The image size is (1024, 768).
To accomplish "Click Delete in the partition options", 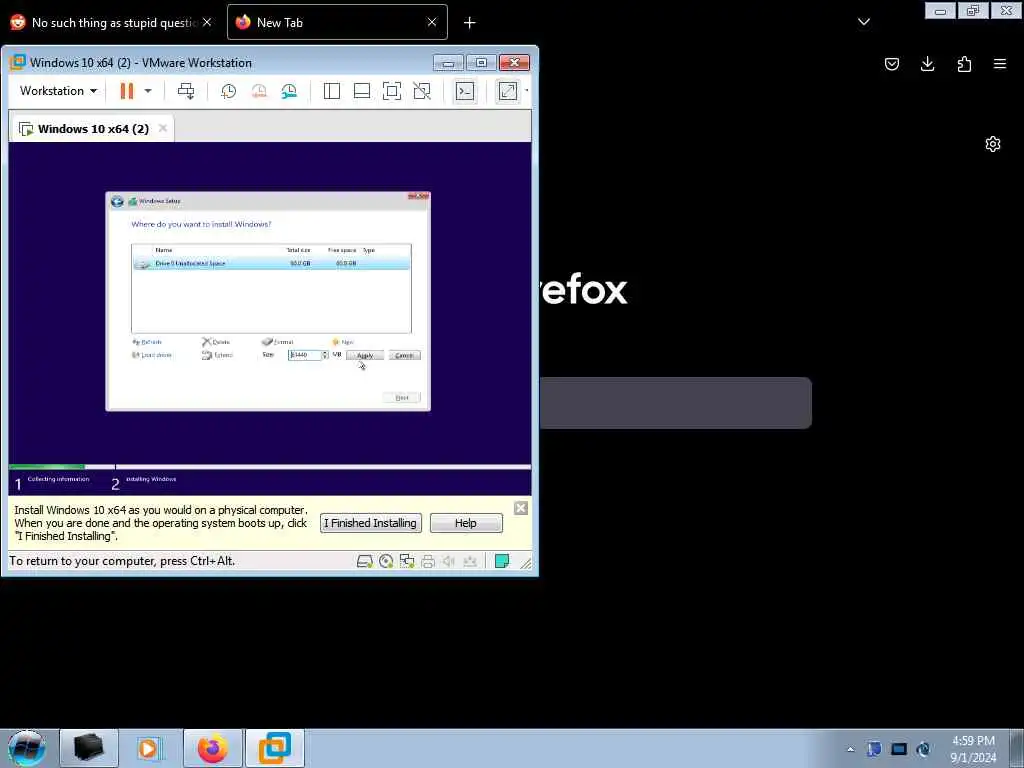I will tap(216, 342).
